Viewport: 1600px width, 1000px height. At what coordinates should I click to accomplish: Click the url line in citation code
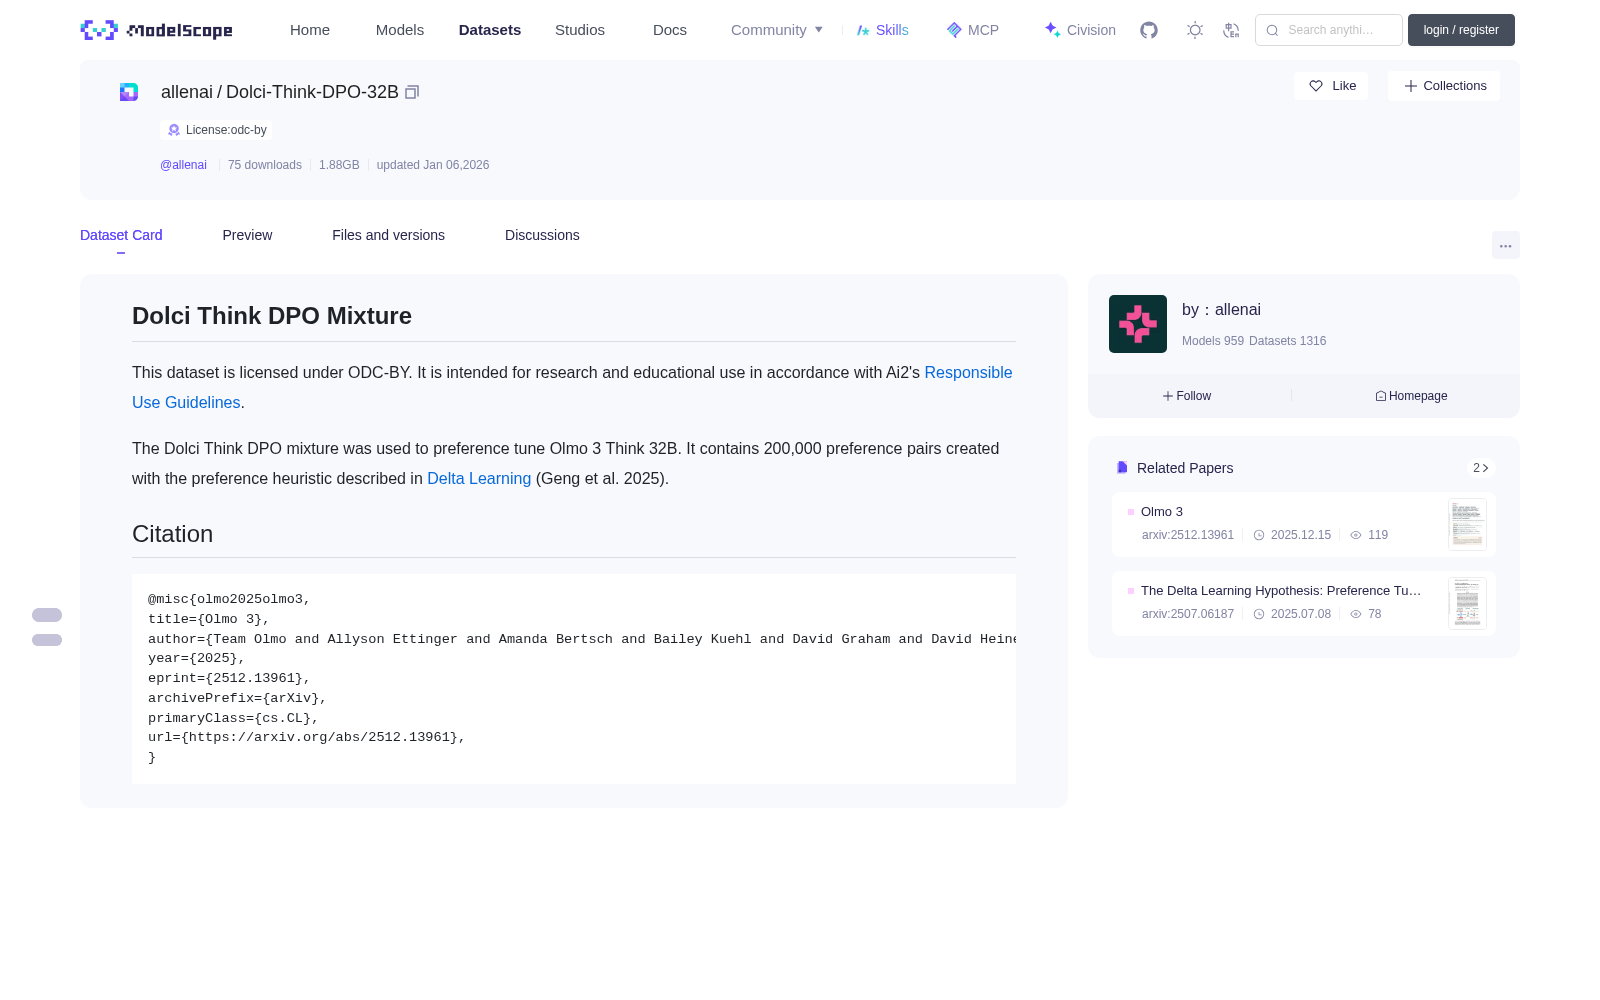click(x=307, y=737)
